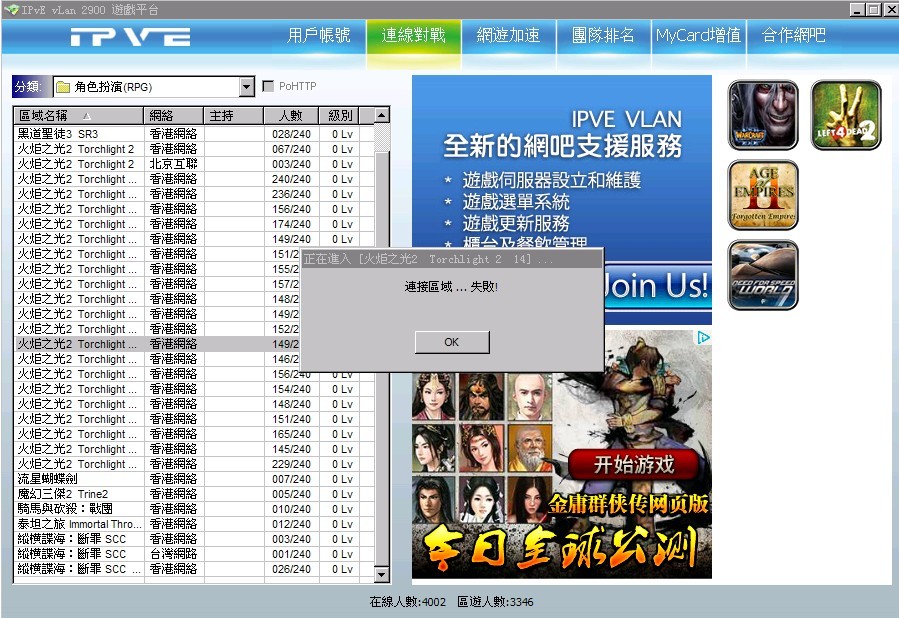The width and height of the screenshot is (899, 618).
Task: Select the Torchlight row with 236/240 players
Action: click(x=194, y=194)
